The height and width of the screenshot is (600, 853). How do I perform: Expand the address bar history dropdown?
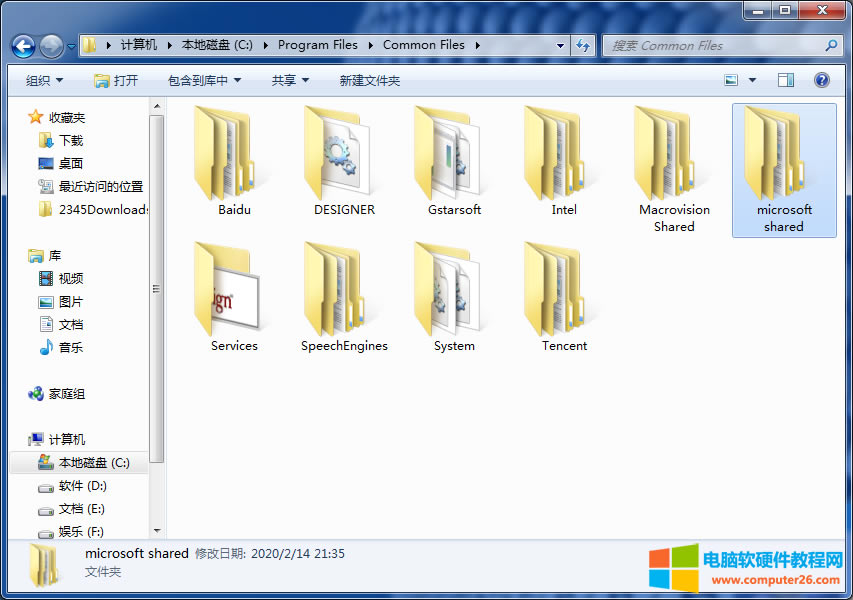point(560,46)
